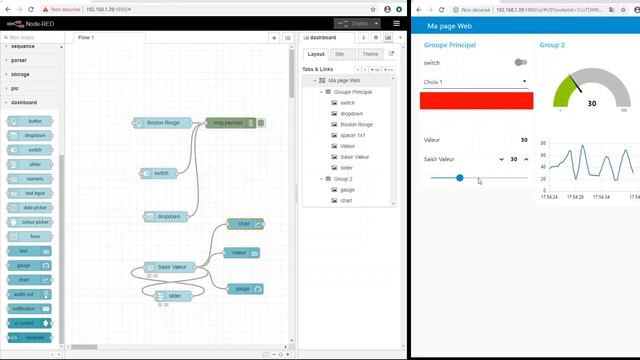
Task: Select form node in palette
Action: coord(30,236)
